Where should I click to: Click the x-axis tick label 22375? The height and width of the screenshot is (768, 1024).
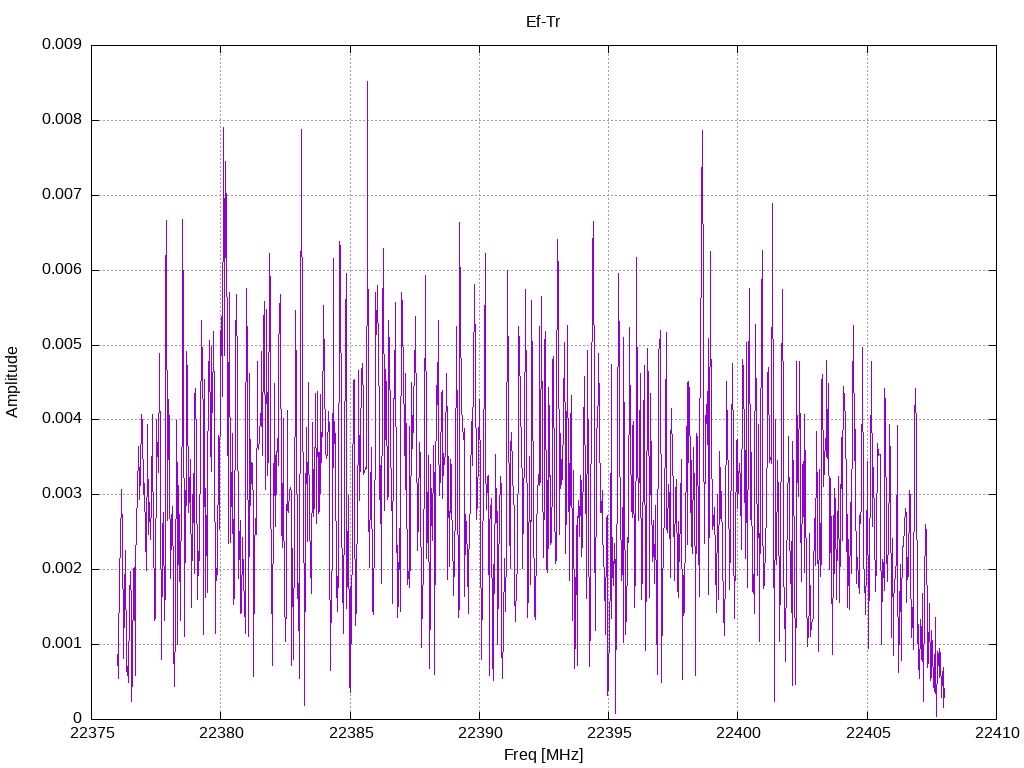point(91,733)
